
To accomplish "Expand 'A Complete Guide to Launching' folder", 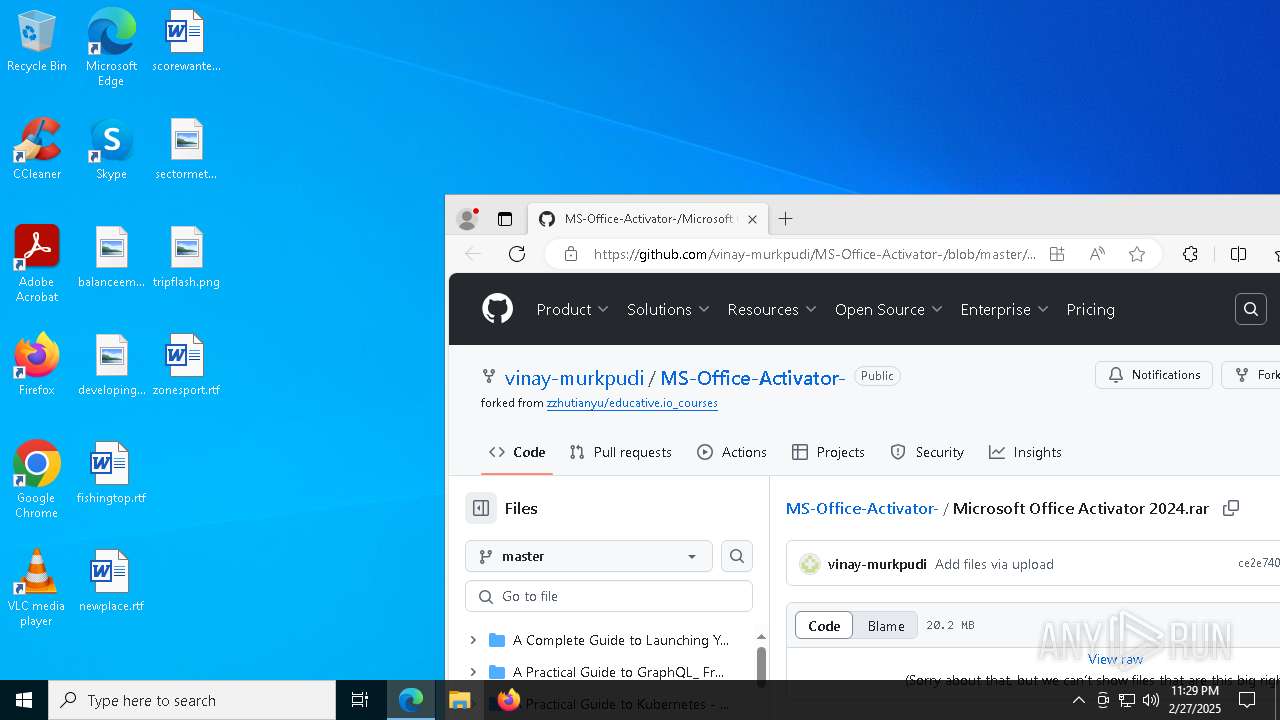I will 473,640.
